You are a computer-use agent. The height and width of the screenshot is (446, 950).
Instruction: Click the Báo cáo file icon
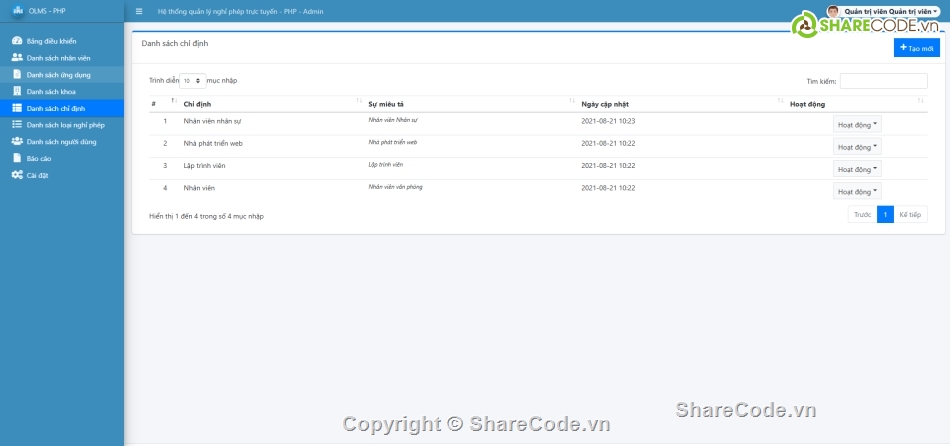(17, 158)
